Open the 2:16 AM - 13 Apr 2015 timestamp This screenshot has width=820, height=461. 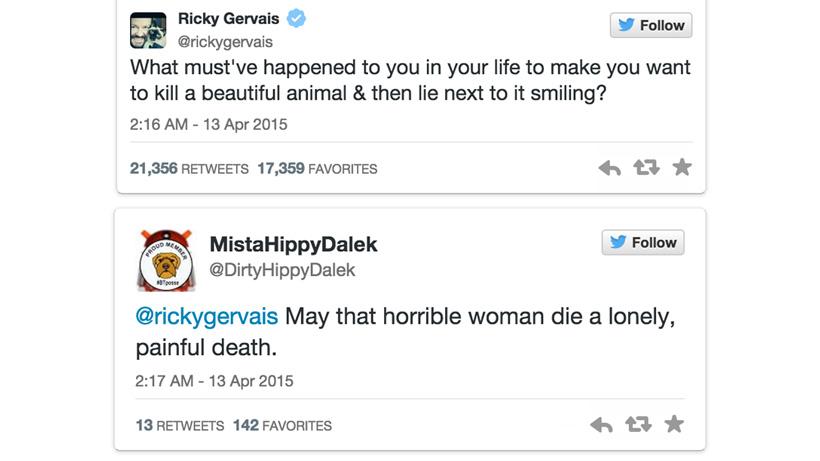click(208, 126)
